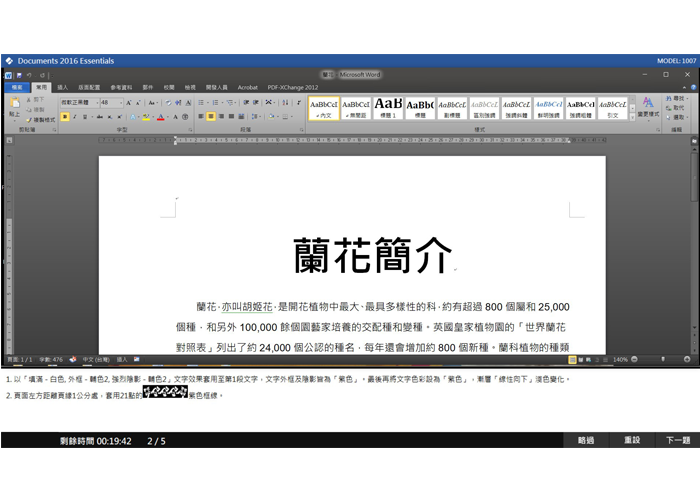Open the font size dropdown showing 48
The width and height of the screenshot is (700, 500).
point(119,102)
